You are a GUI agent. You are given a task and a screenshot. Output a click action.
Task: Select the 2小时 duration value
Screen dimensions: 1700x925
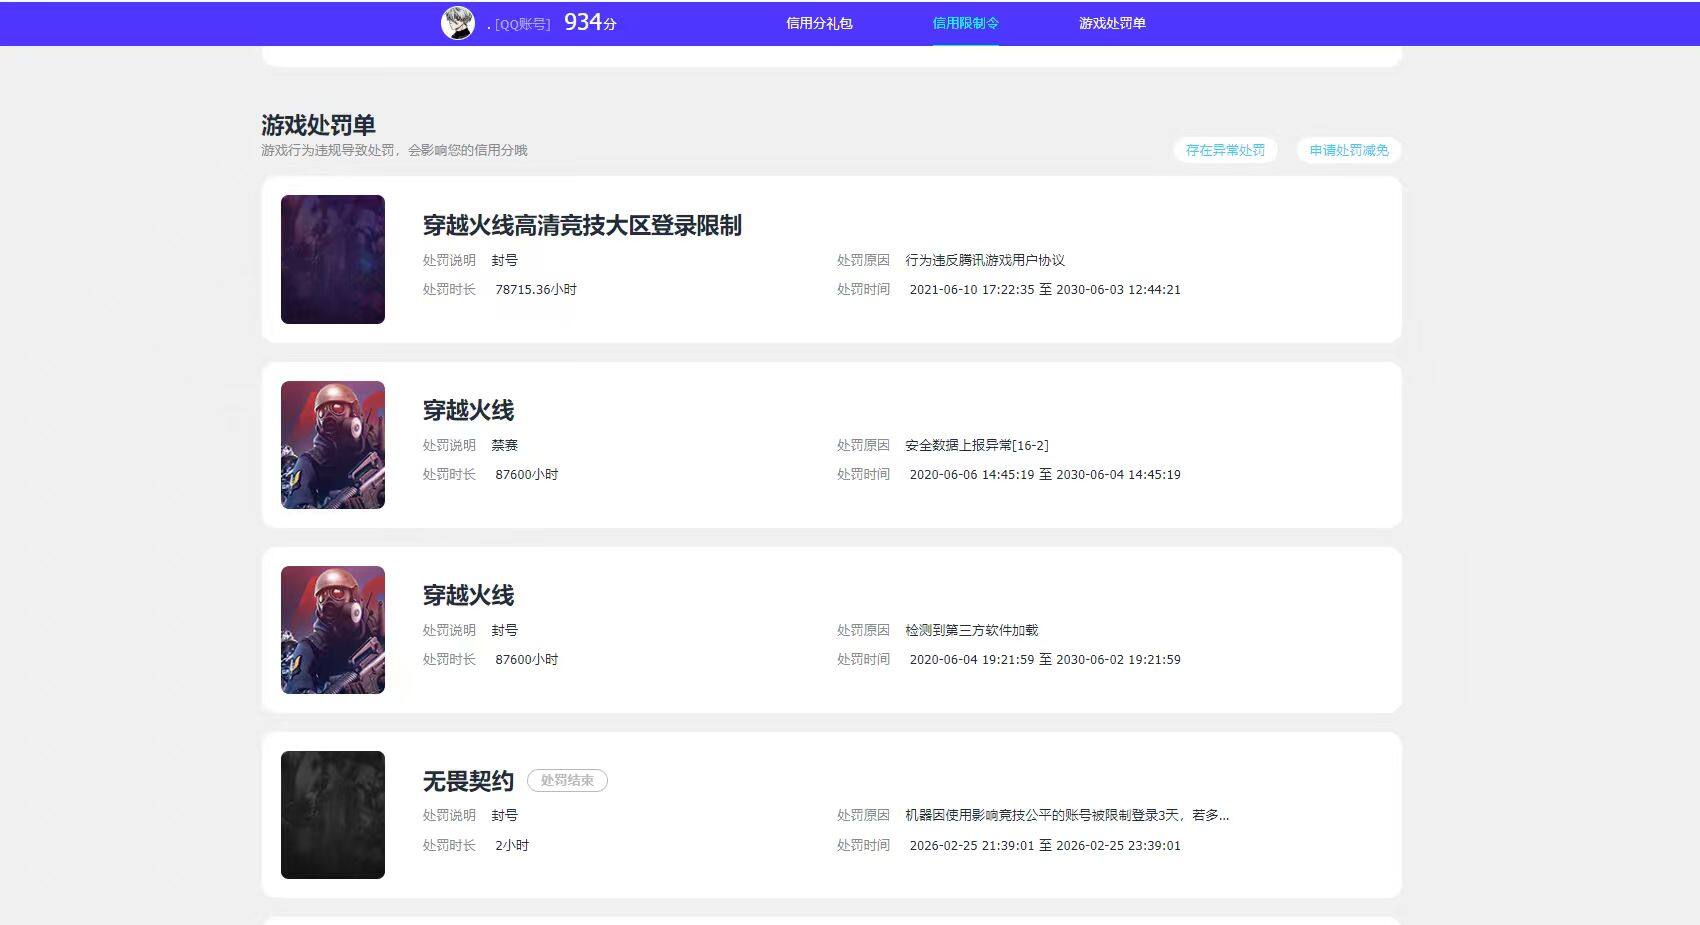[x=512, y=845]
